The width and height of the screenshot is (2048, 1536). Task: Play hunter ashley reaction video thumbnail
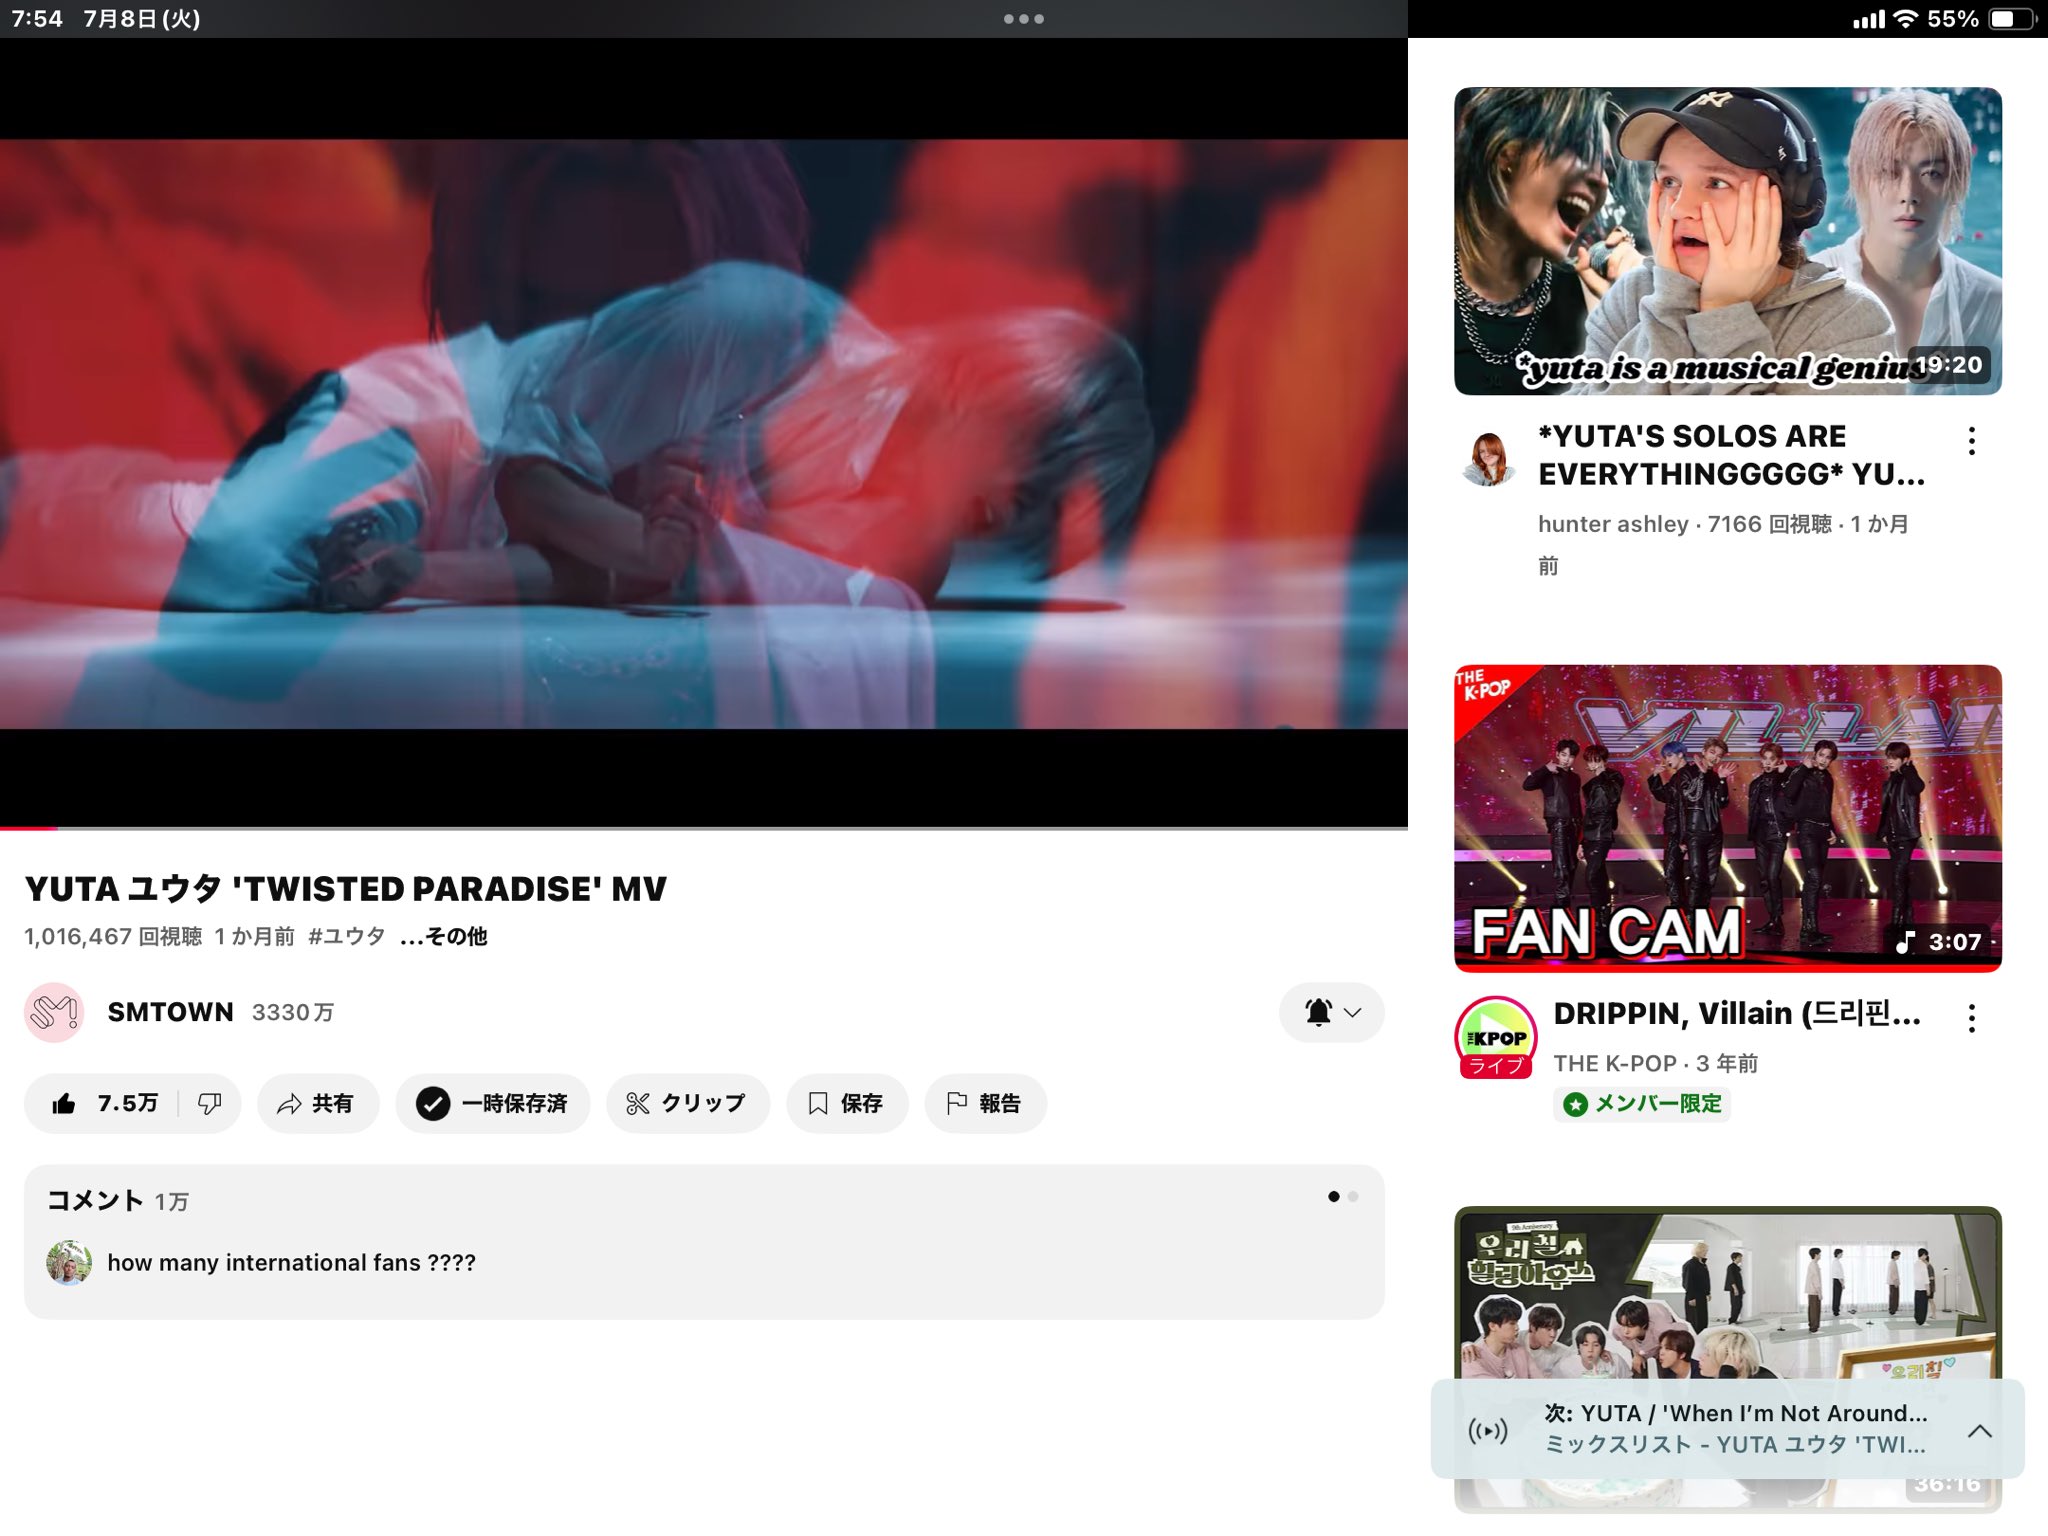click(x=1727, y=241)
